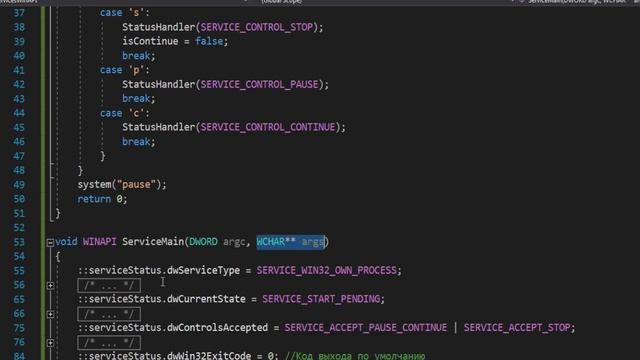Click SERVICE_ACCEPT_STOP constant
This screenshot has height=360, width=640.
point(517,327)
